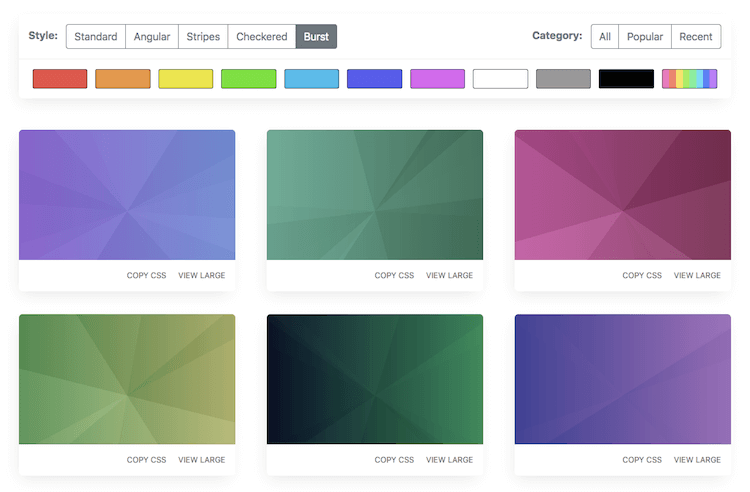Copy CSS for the purple-blue burst gradient
The image size is (750, 492).
click(x=146, y=275)
